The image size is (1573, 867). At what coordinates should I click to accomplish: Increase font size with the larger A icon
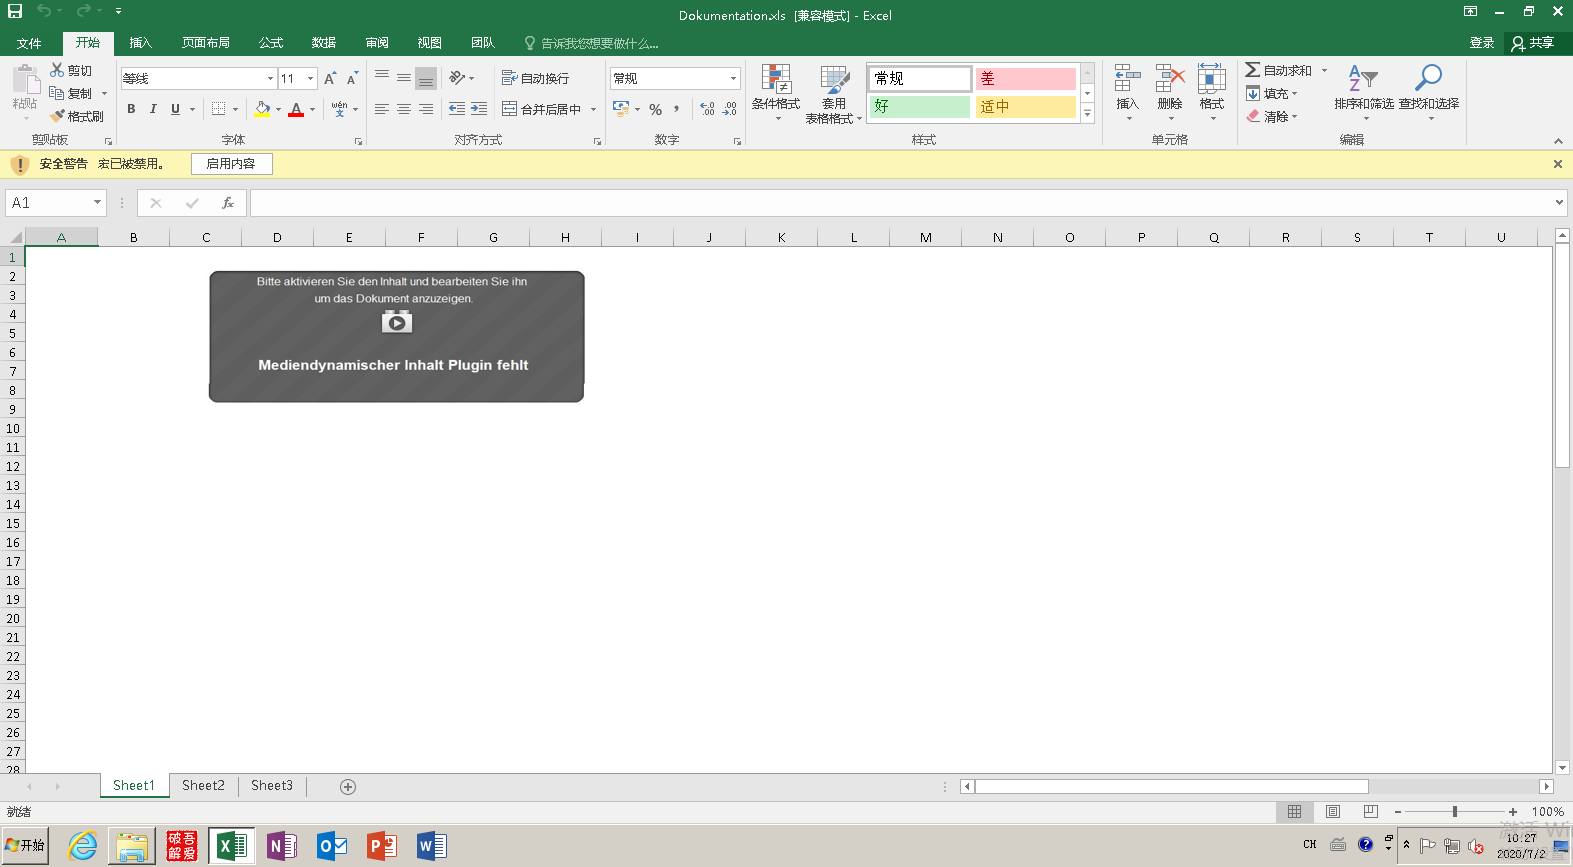click(x=330, y=78)
